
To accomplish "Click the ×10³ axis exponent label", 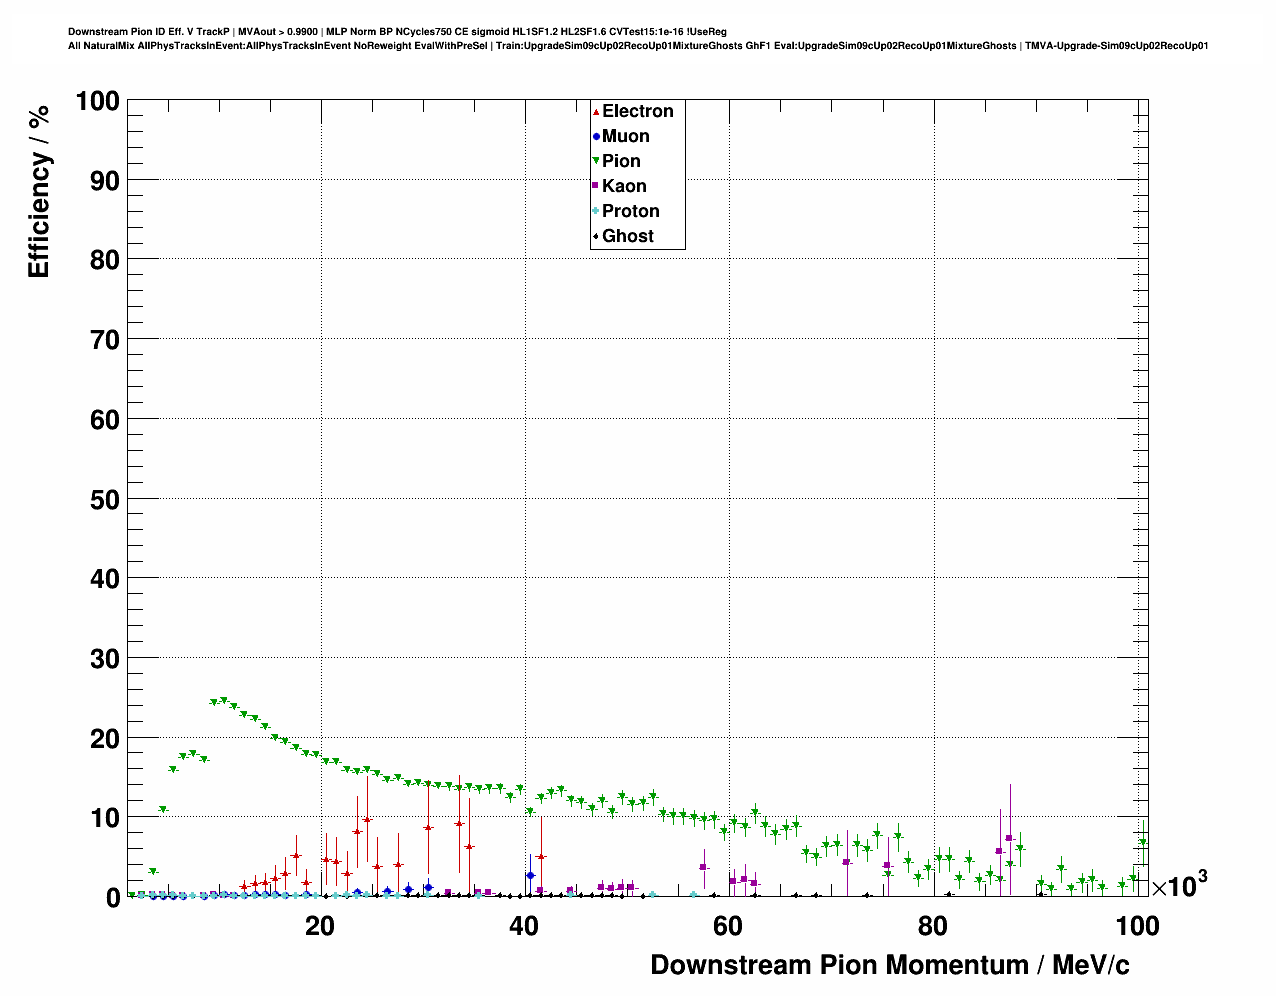I will pyautogui.click(x=1180, y=884).
